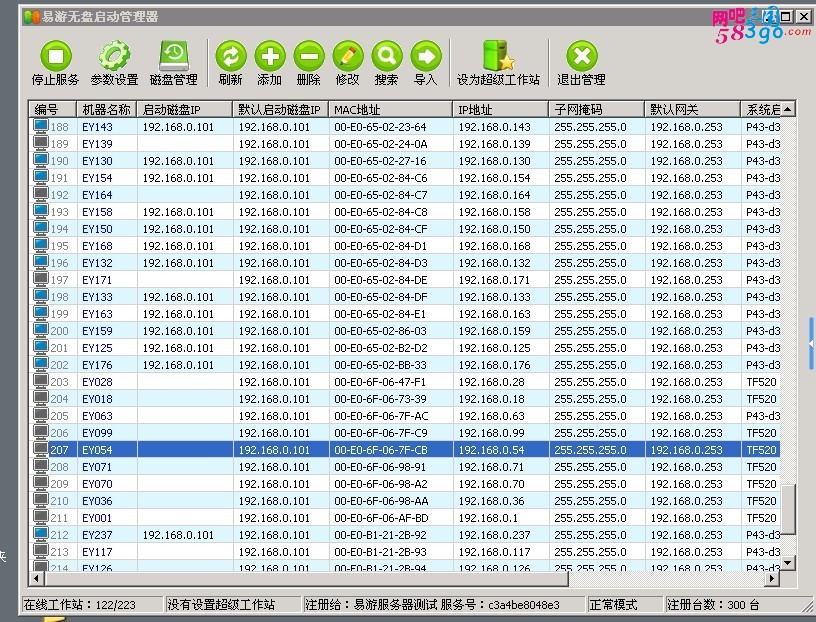Sort by 子网掩码 column header
This screenshot has height=622, width=816.
tap(597, 109)
